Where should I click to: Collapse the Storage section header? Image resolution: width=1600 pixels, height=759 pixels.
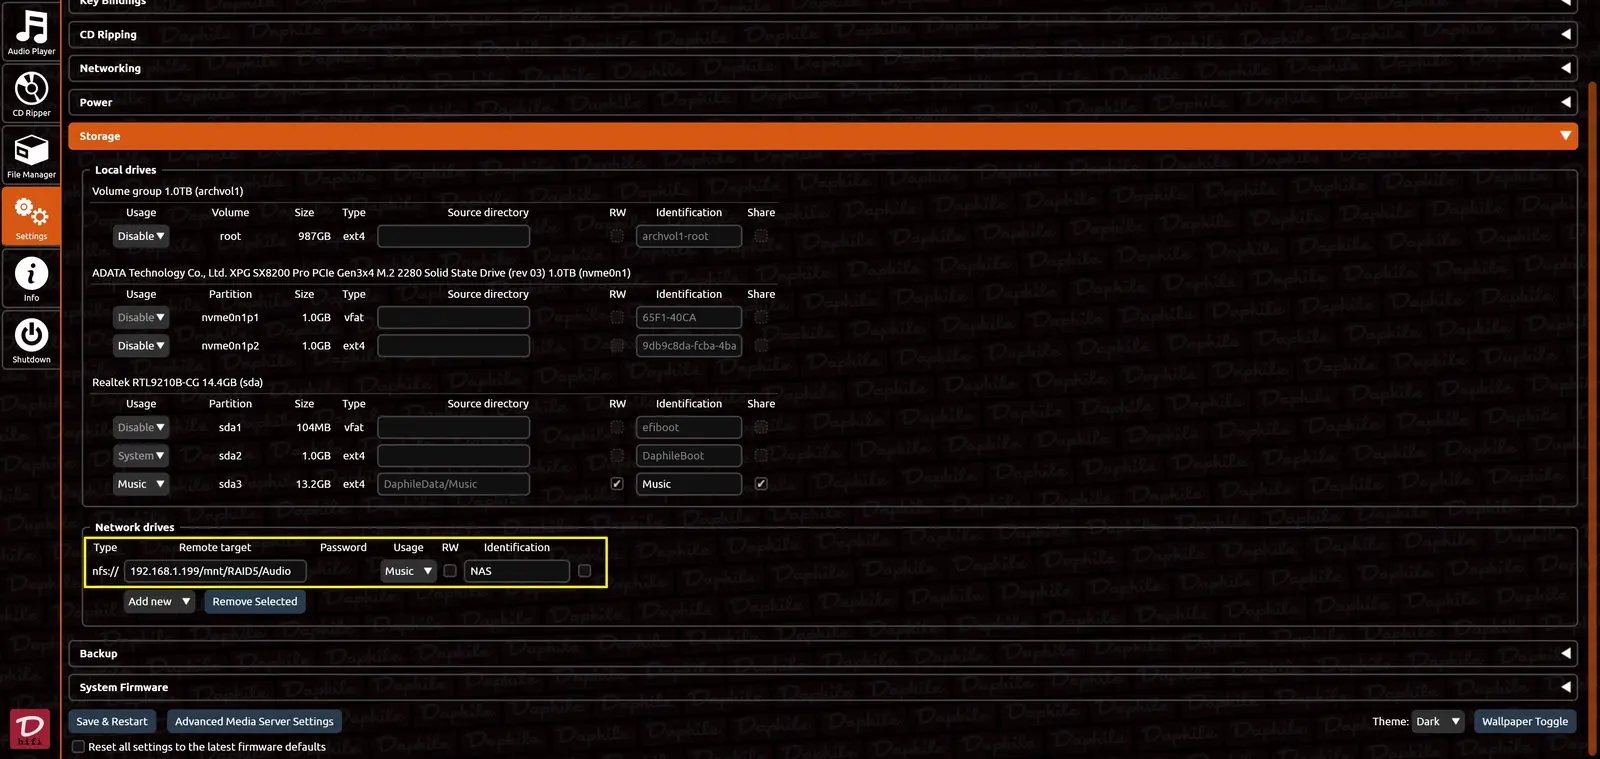[x=822, y=136]
